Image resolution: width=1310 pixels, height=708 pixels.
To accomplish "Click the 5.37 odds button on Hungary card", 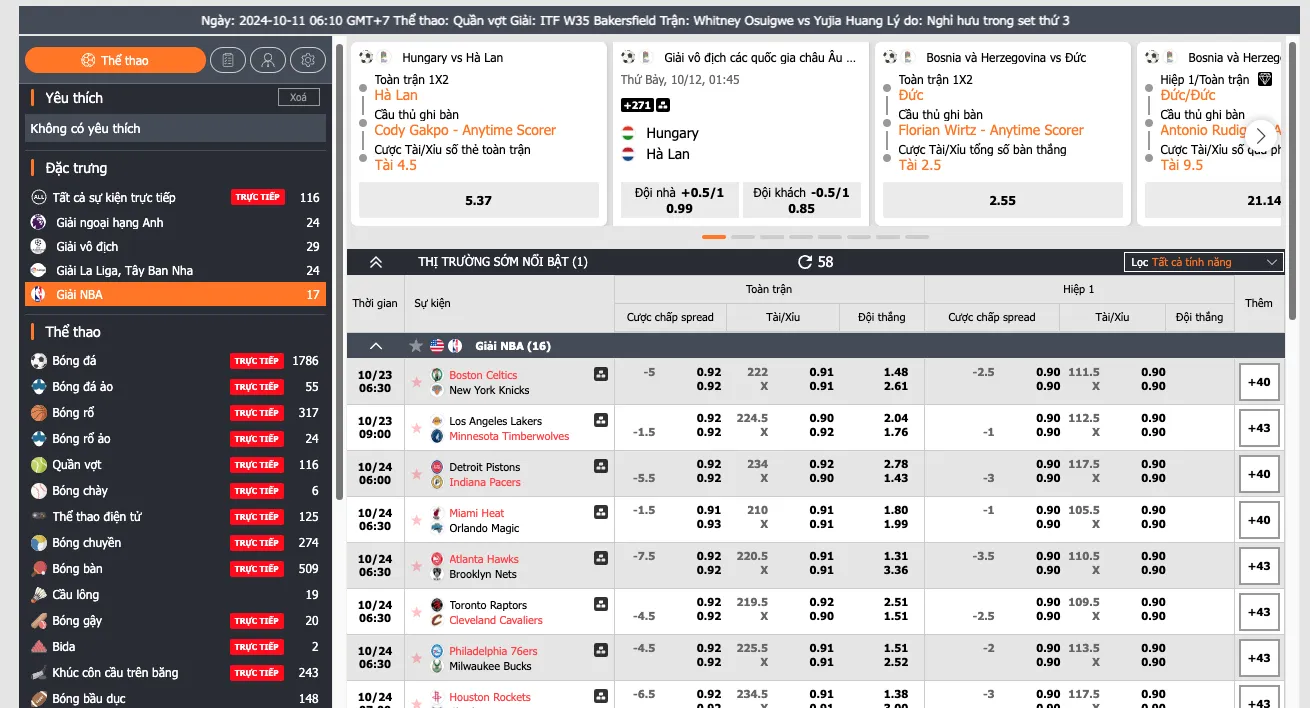I will click(x=479, y=200).
